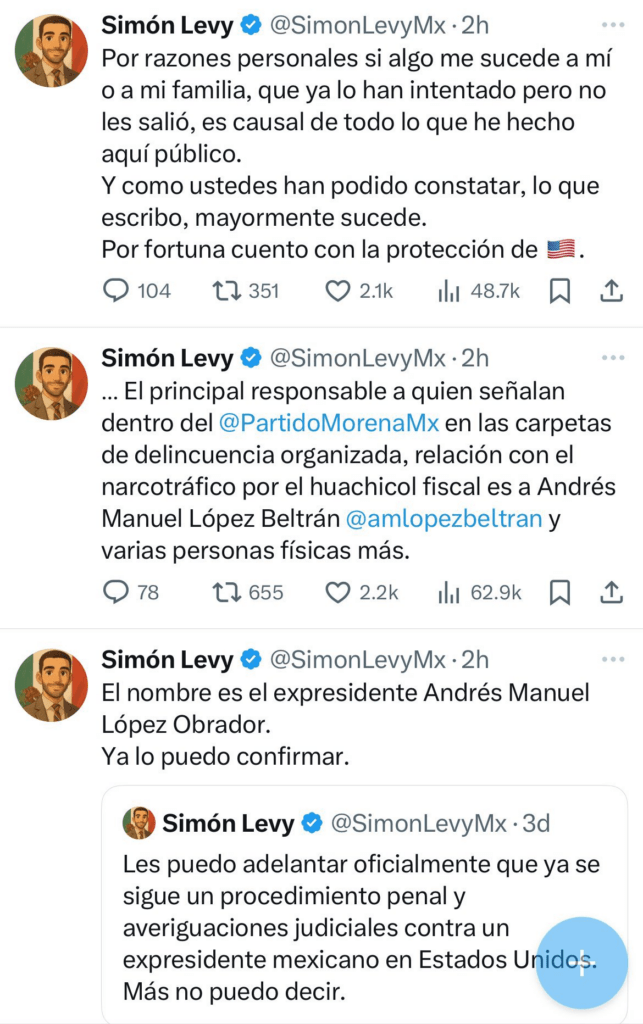Open the third tweet's three-dot more menu
Viewport: 643px width, 1024px height.
610,660
